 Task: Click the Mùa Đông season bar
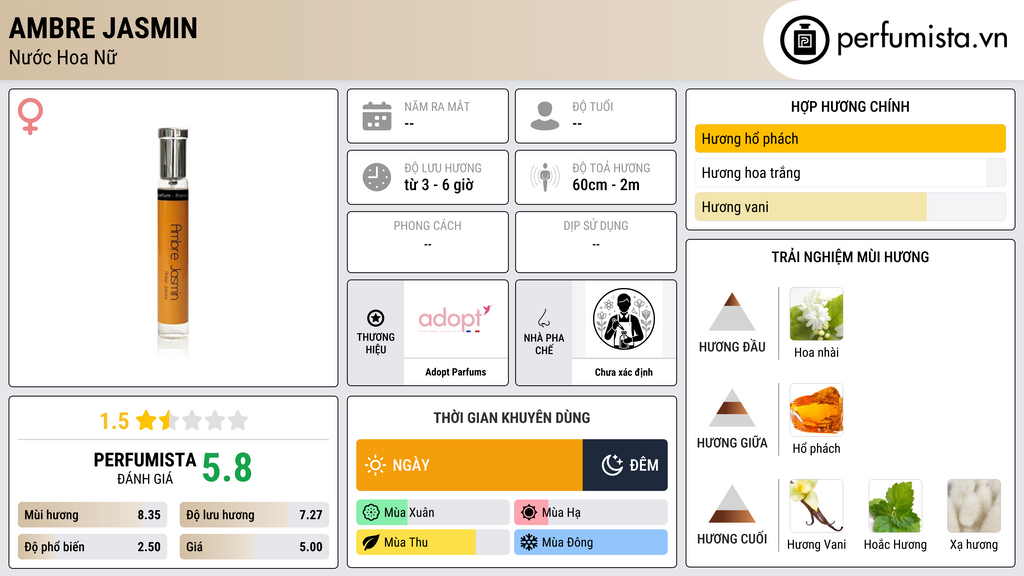point(591,542)
